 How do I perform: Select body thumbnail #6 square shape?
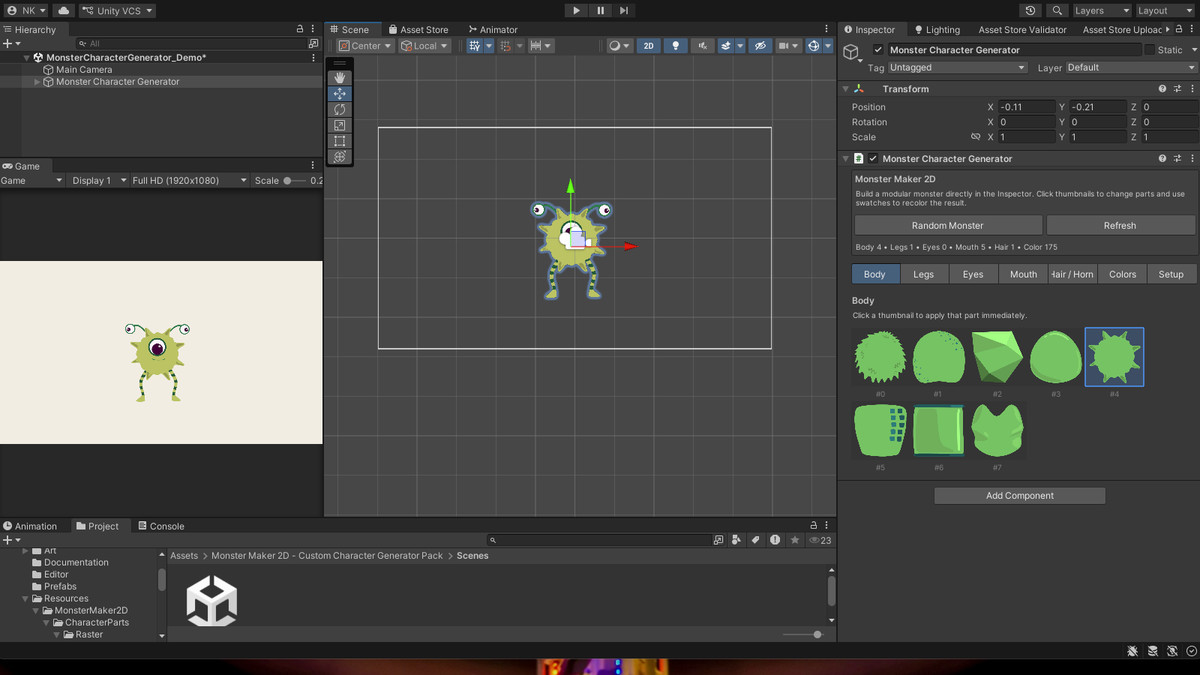938,429
